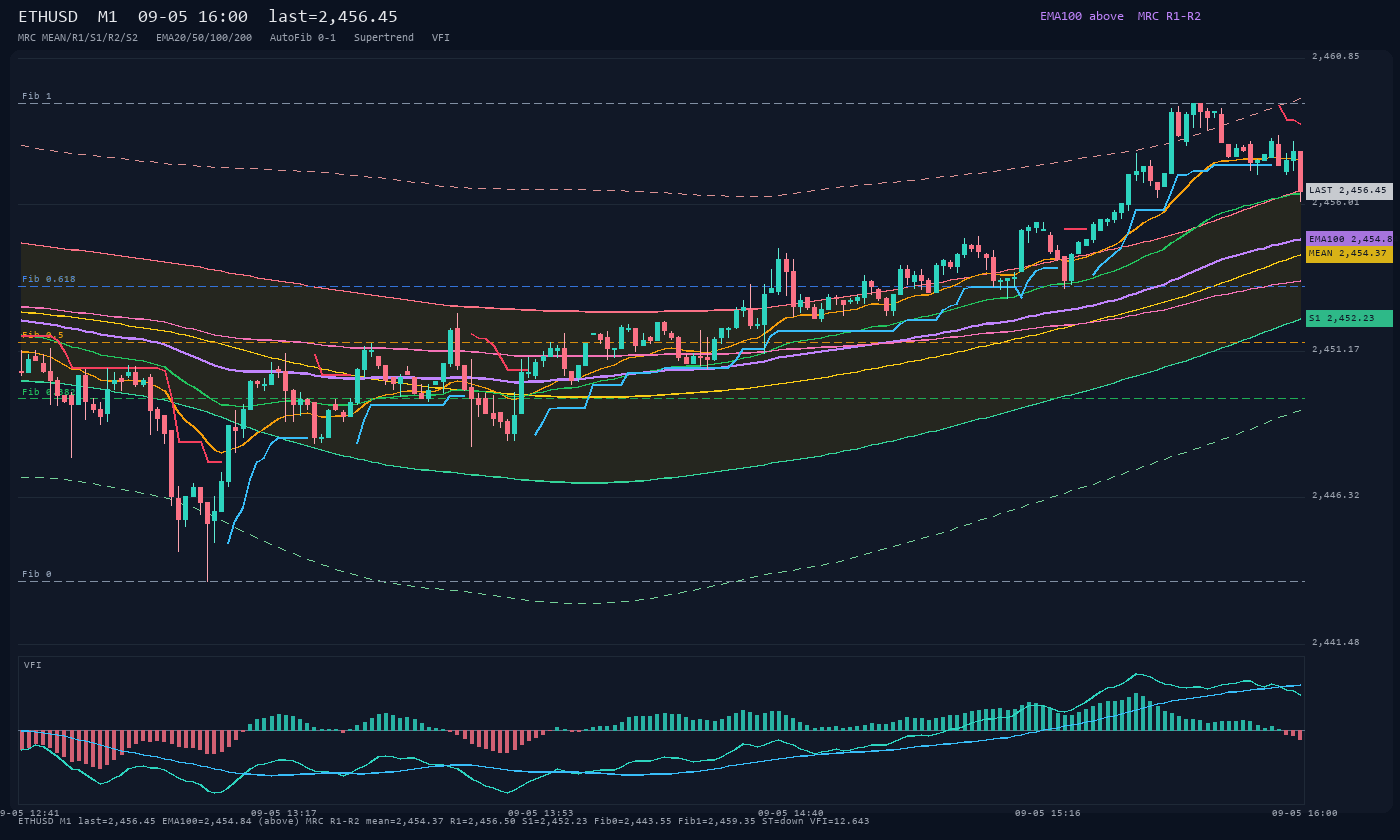Click the "09-05 16:00" time axis label
This screenshot has height=840, width=1400.
pos(1304,813)
